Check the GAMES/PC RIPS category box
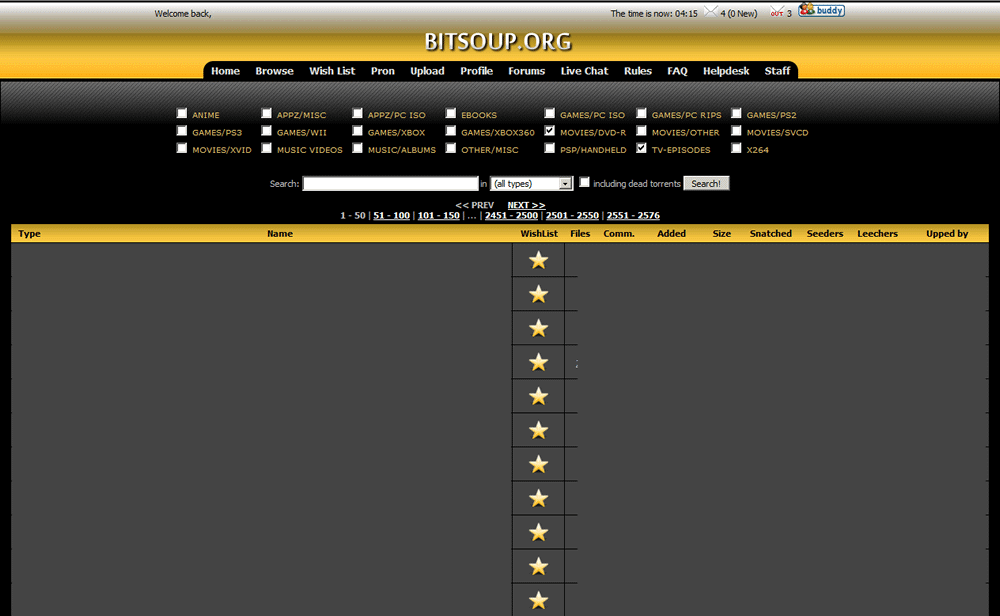The image size is (1000, 616). tap(642, 114)
